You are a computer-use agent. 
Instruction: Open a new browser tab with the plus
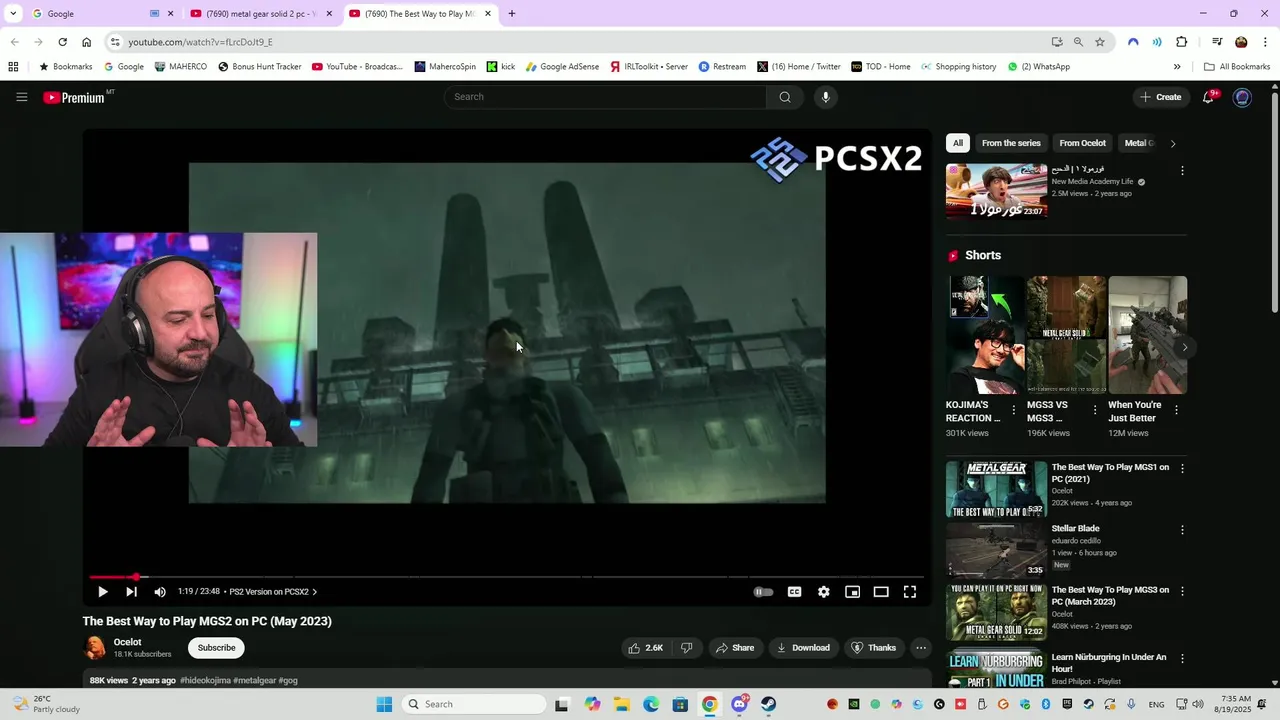512,14
